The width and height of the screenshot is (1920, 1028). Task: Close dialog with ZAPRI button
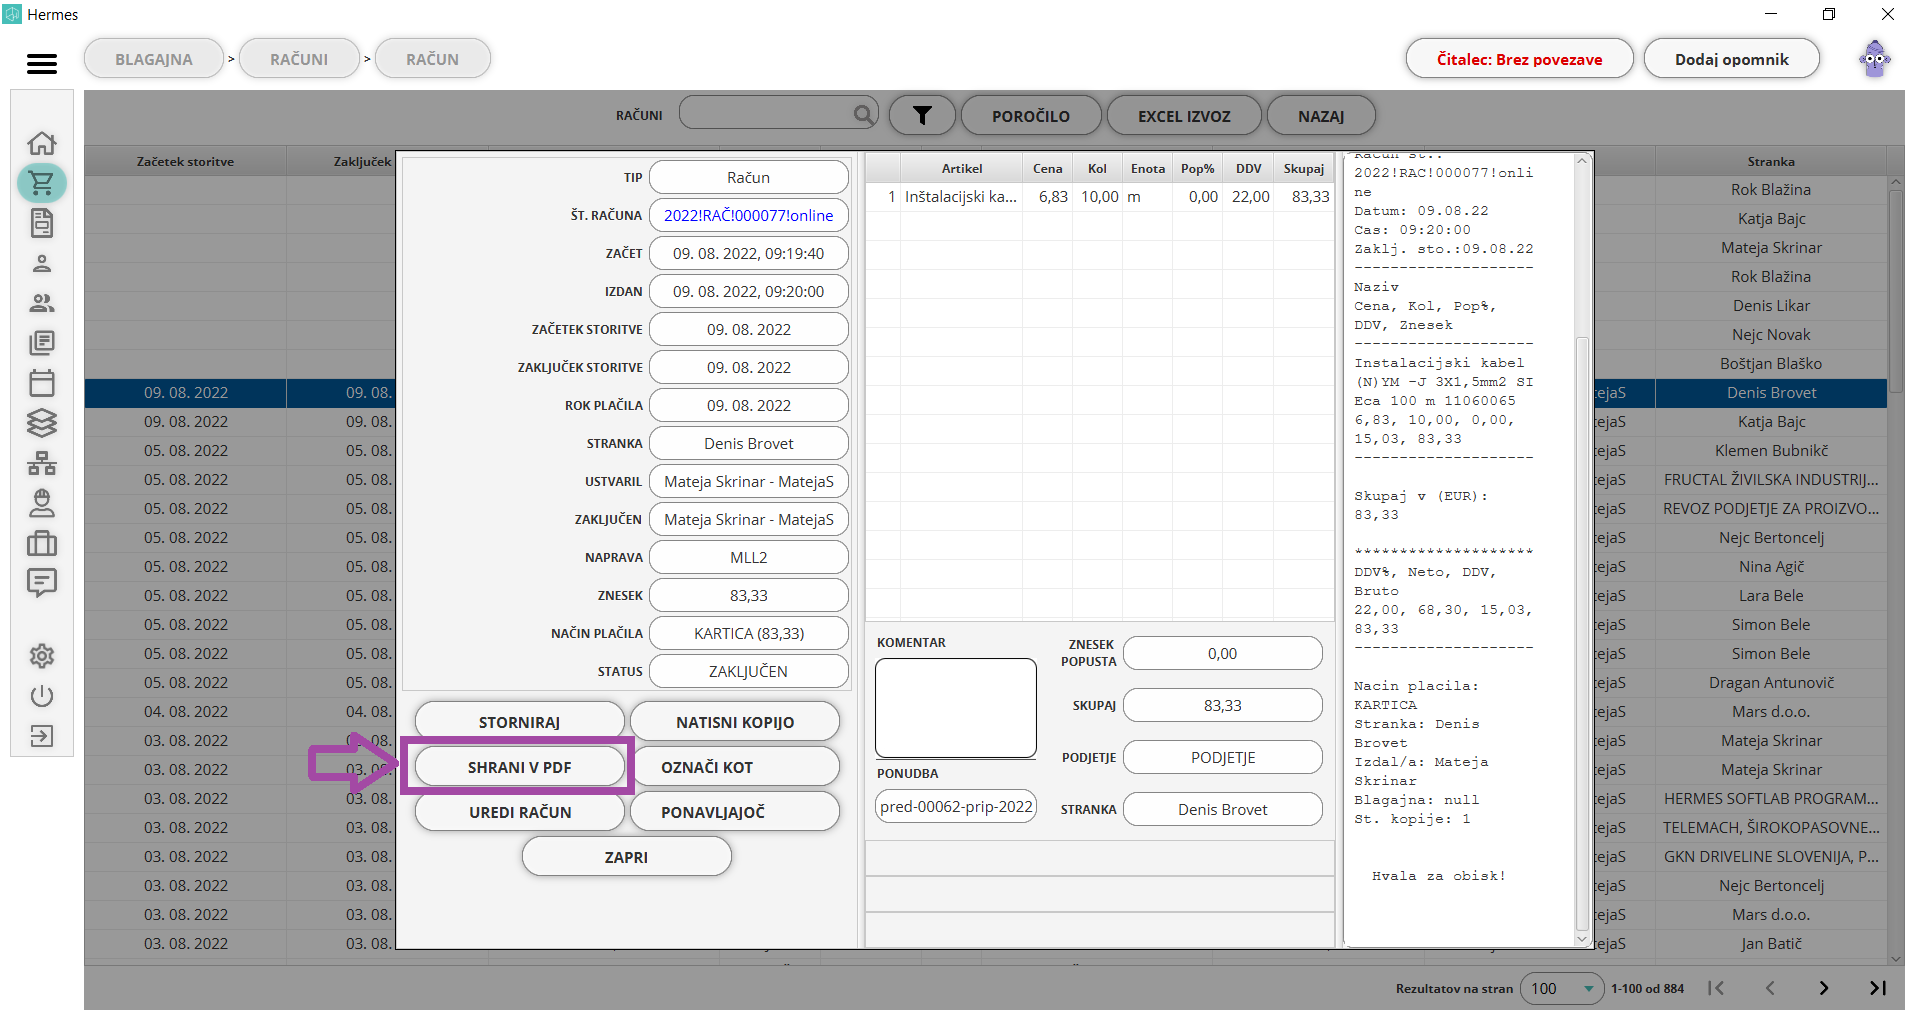point(627,856)
